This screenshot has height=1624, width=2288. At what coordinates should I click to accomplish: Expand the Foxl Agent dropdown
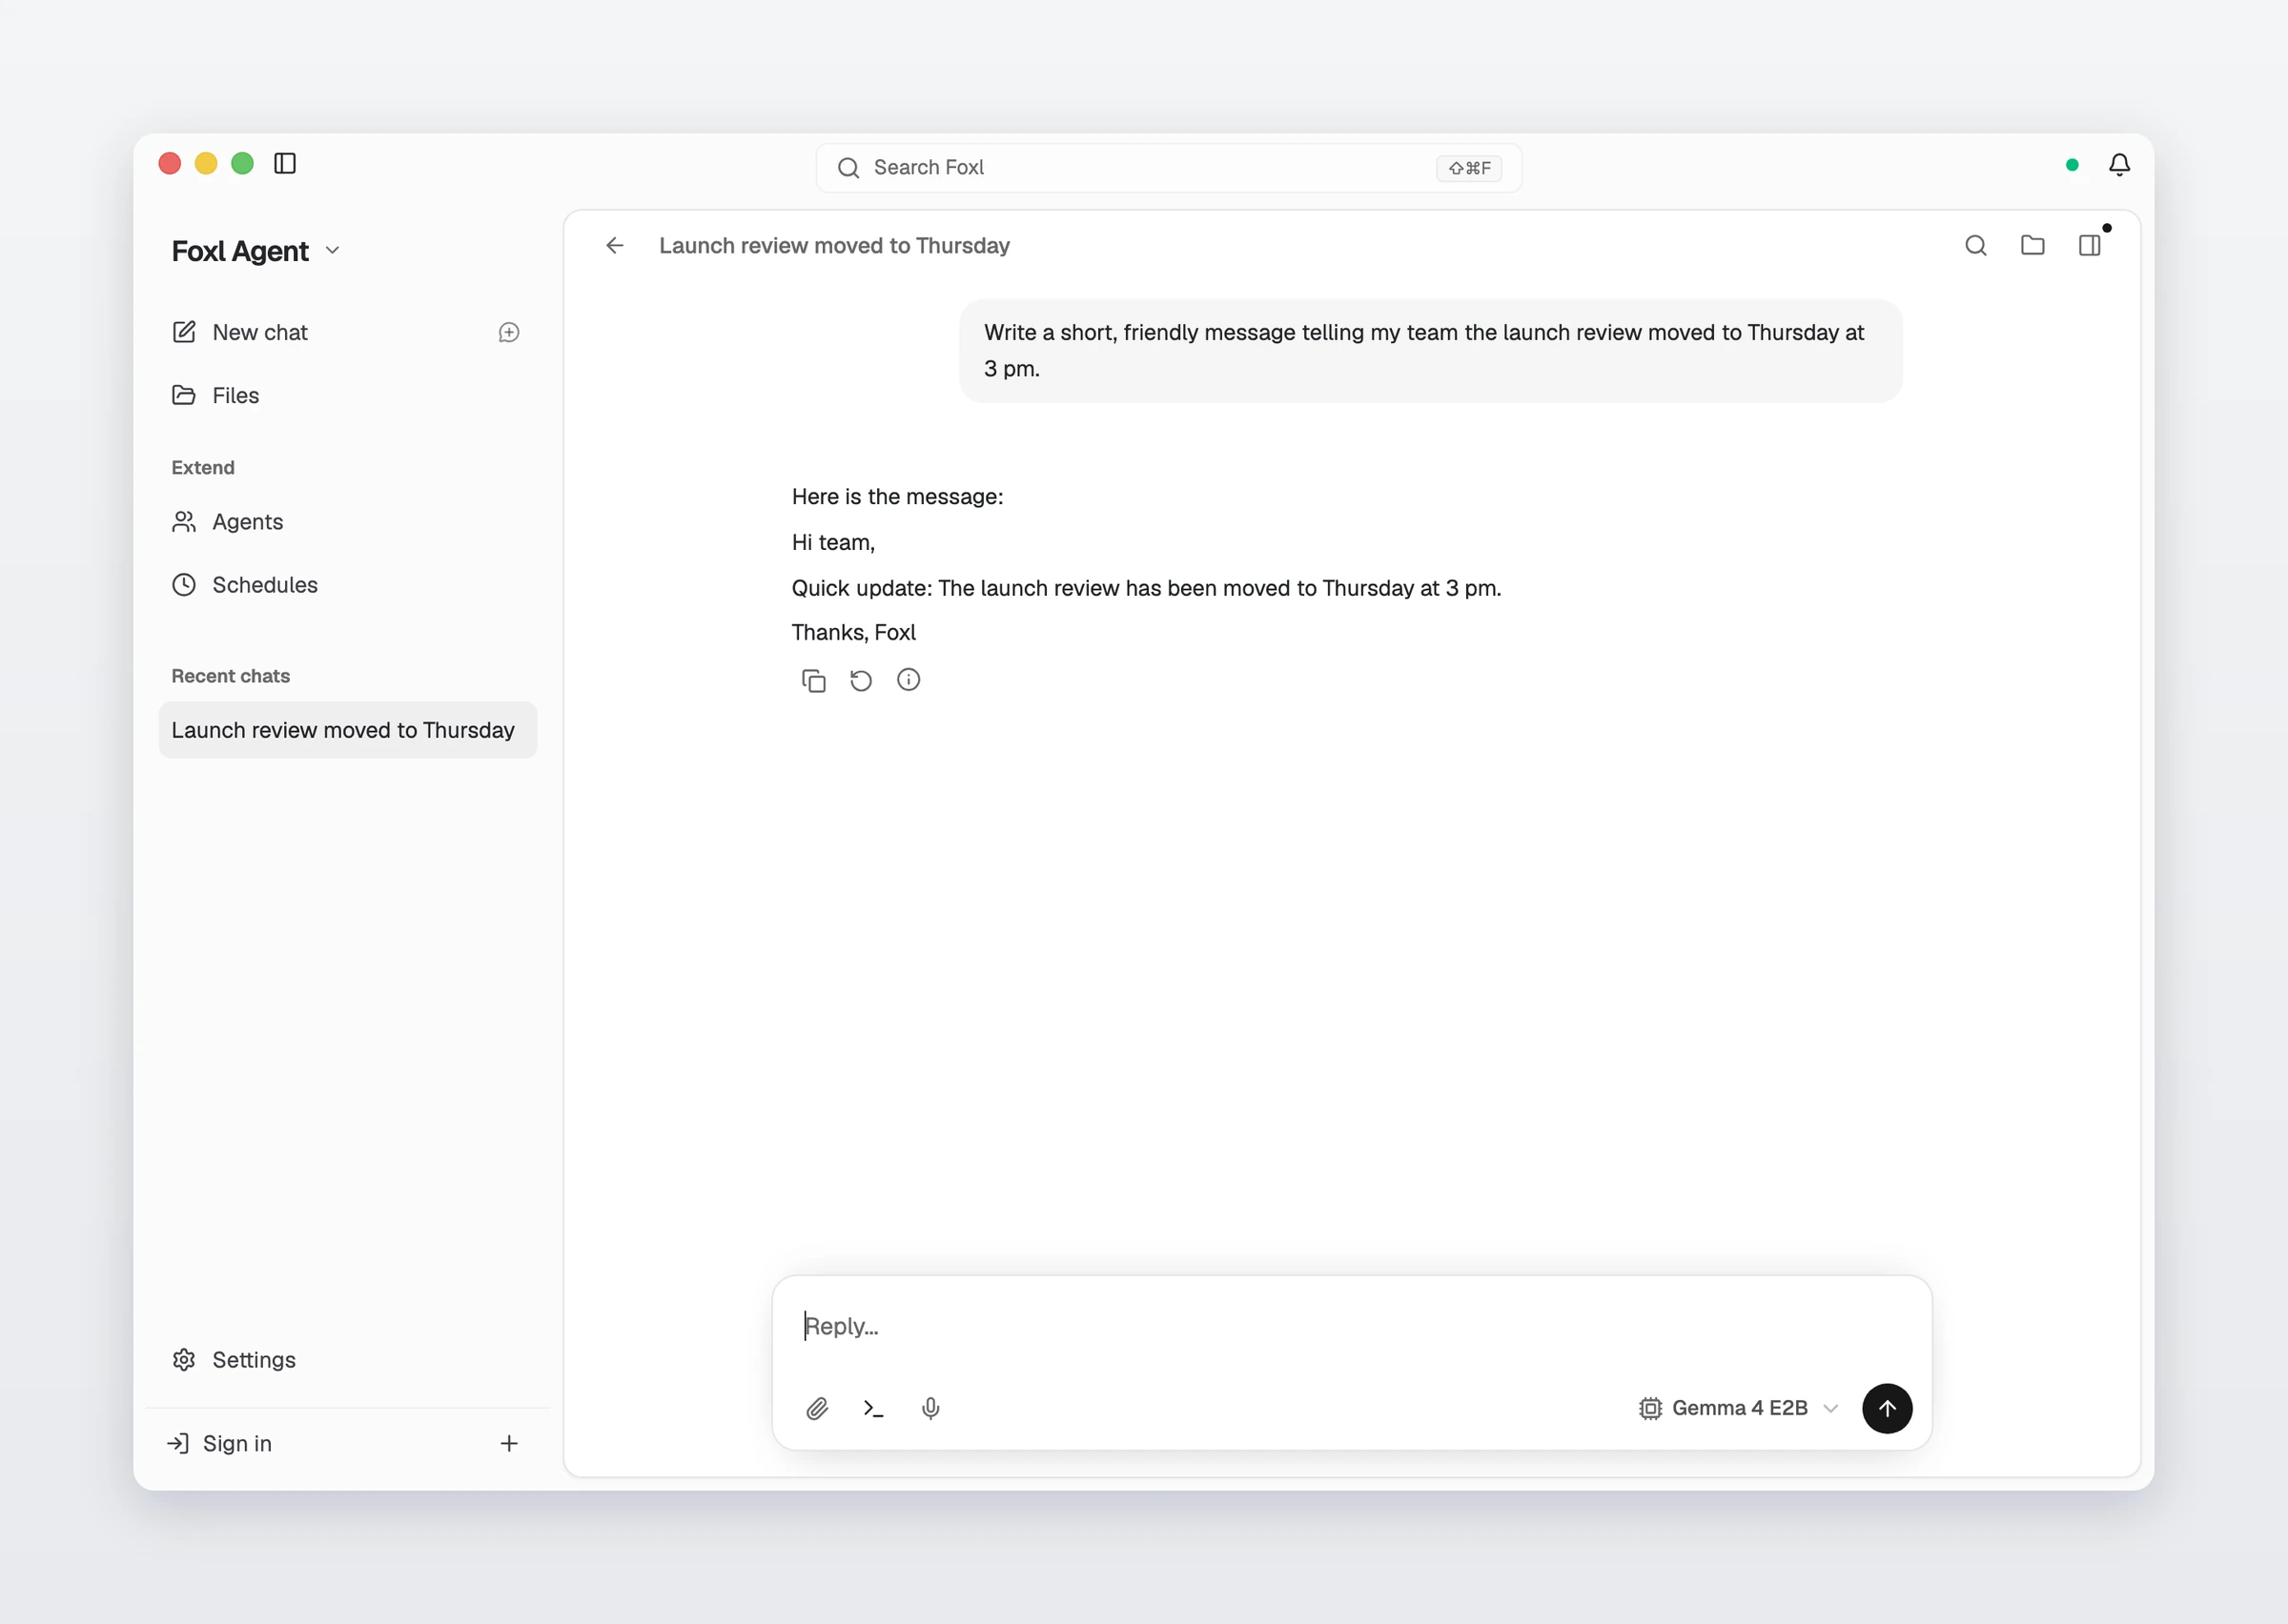click(x=256, y=251)
